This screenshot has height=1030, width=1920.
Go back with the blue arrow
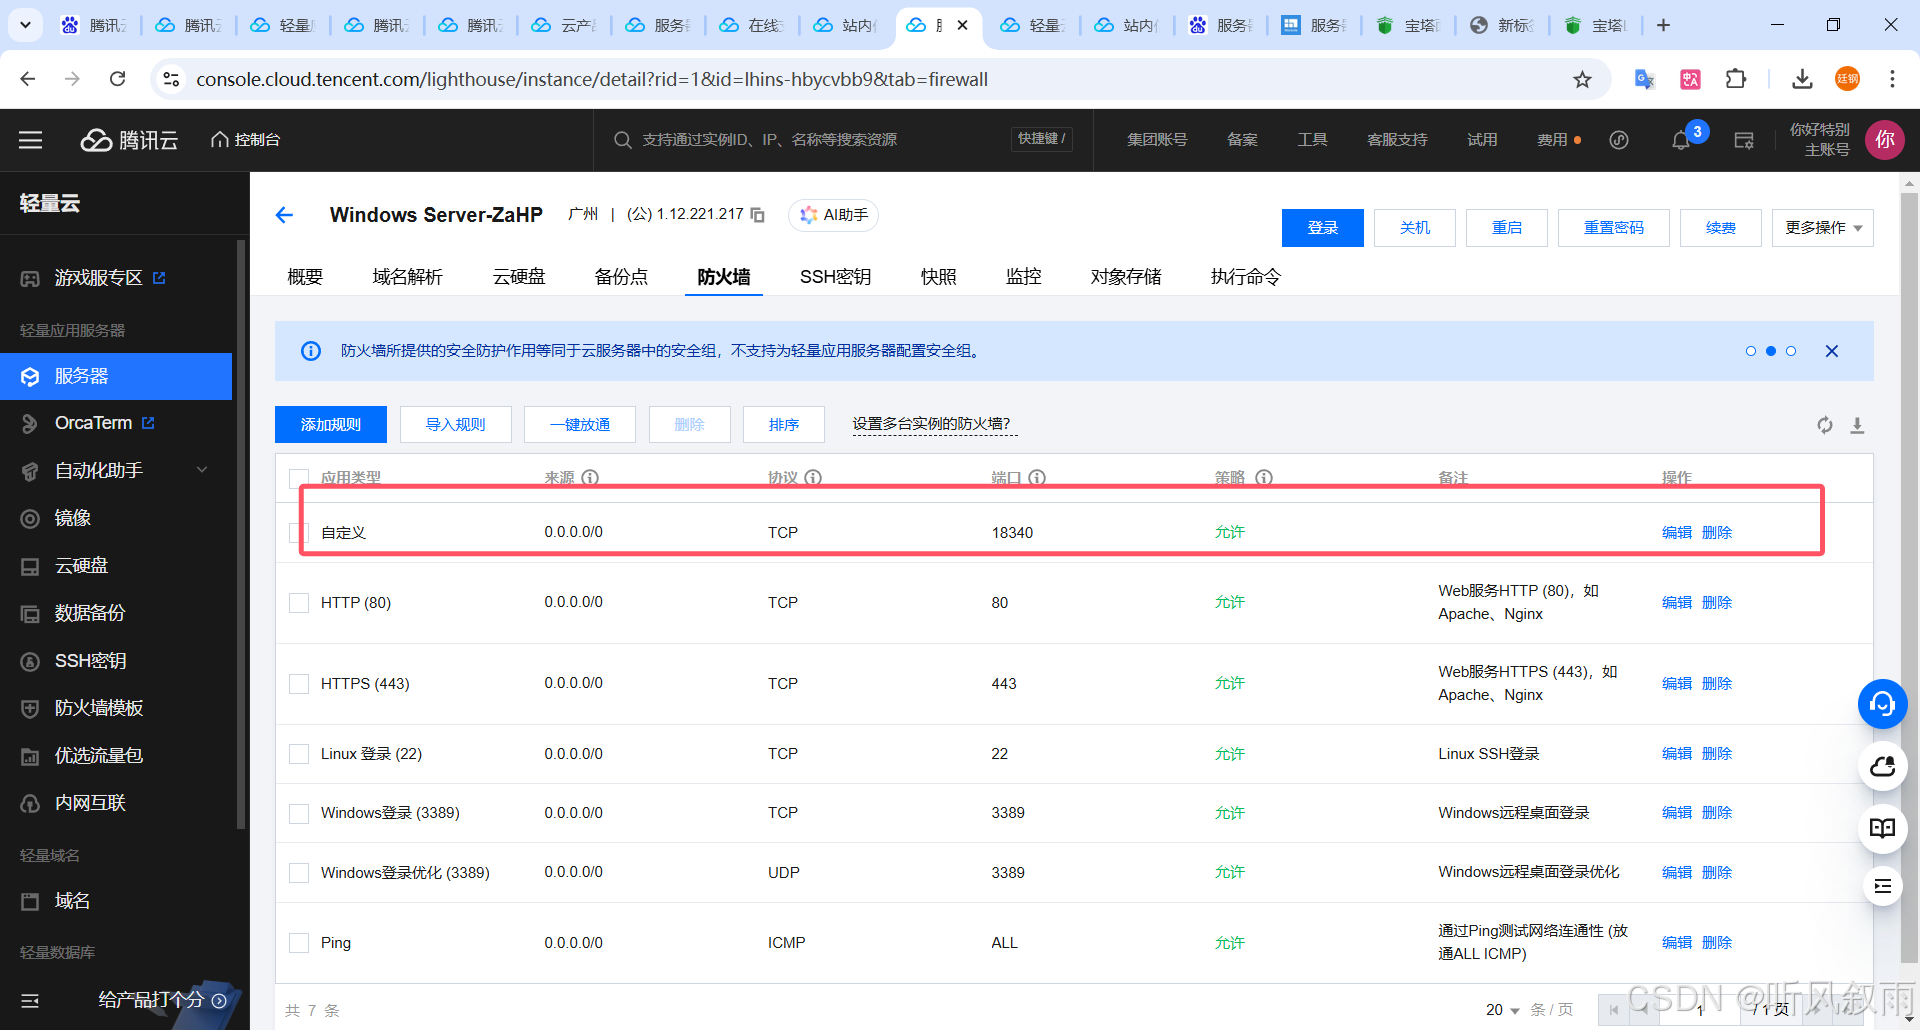pyautogui.click(x=284, y=215)
